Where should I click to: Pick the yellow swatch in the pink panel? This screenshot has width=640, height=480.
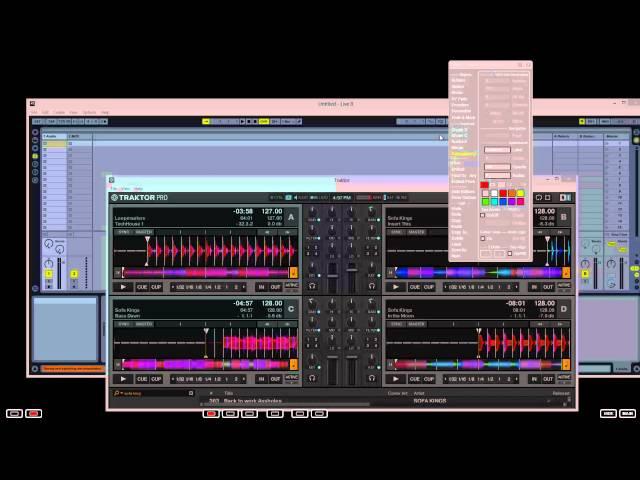520,193
